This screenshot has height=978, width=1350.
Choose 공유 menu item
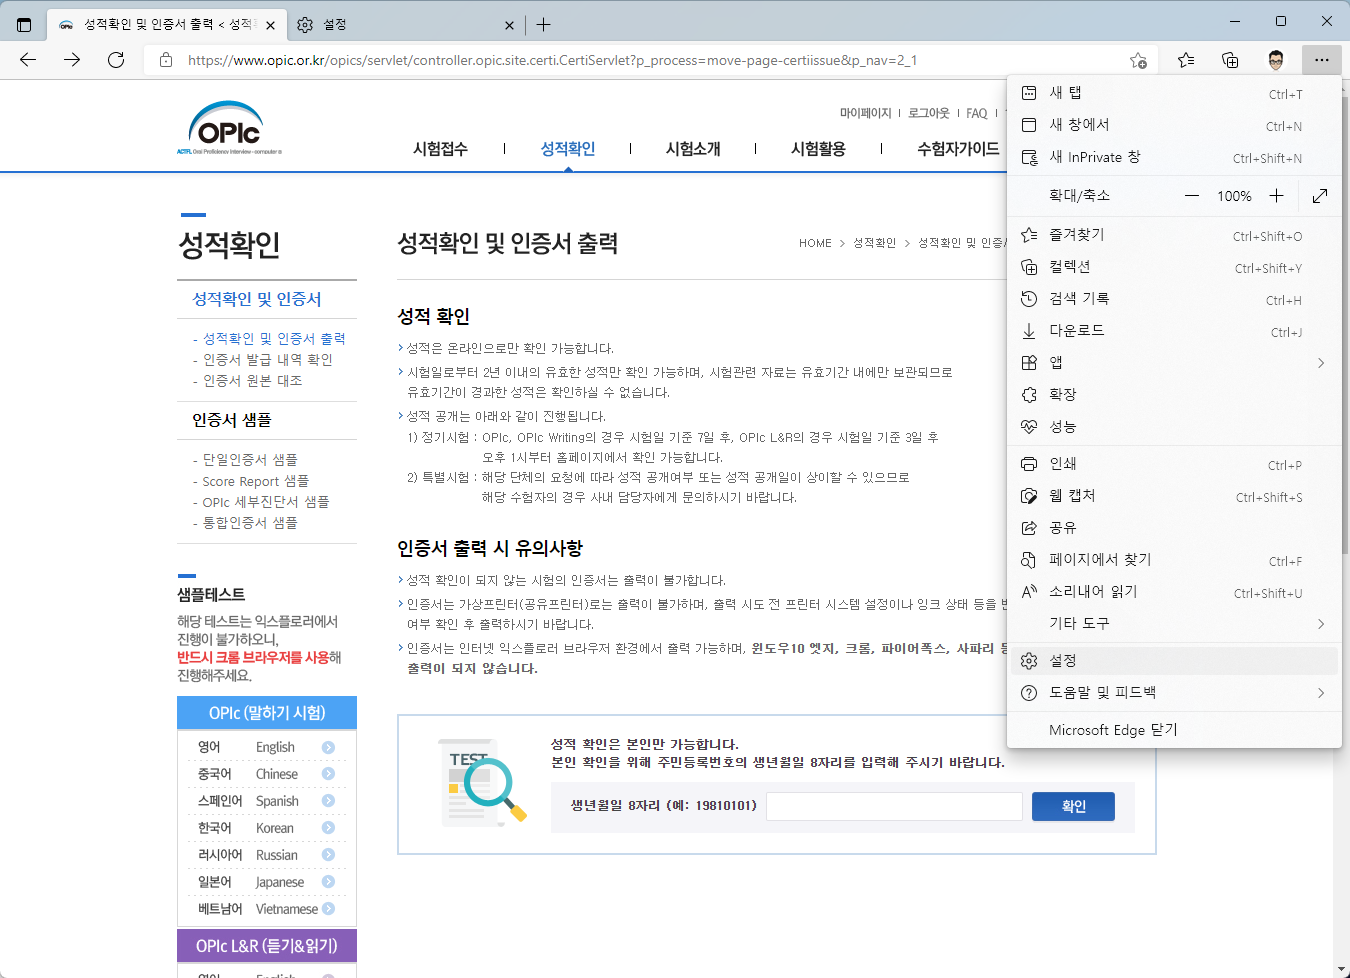click(1174, 528)
